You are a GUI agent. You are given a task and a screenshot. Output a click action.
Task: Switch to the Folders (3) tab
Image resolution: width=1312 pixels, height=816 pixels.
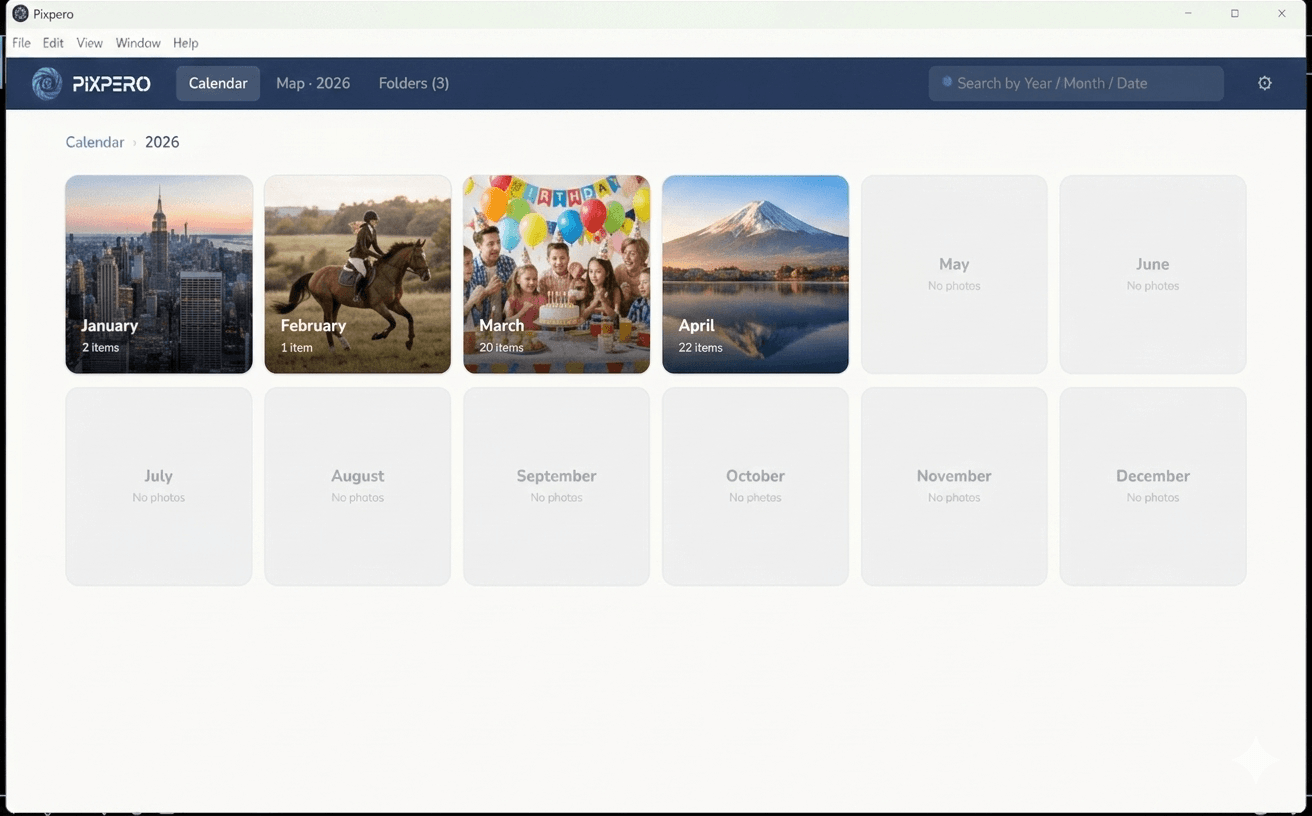[414, 83]
